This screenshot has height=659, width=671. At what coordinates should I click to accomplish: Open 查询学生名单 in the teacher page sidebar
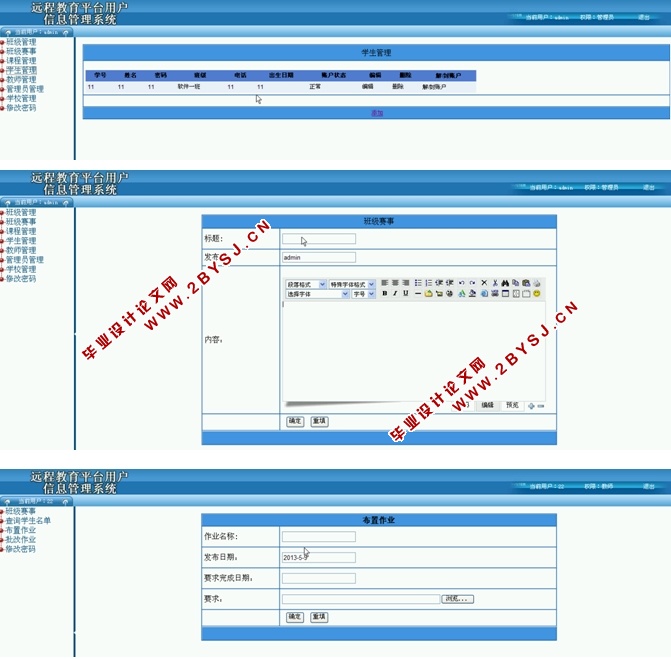28,521
